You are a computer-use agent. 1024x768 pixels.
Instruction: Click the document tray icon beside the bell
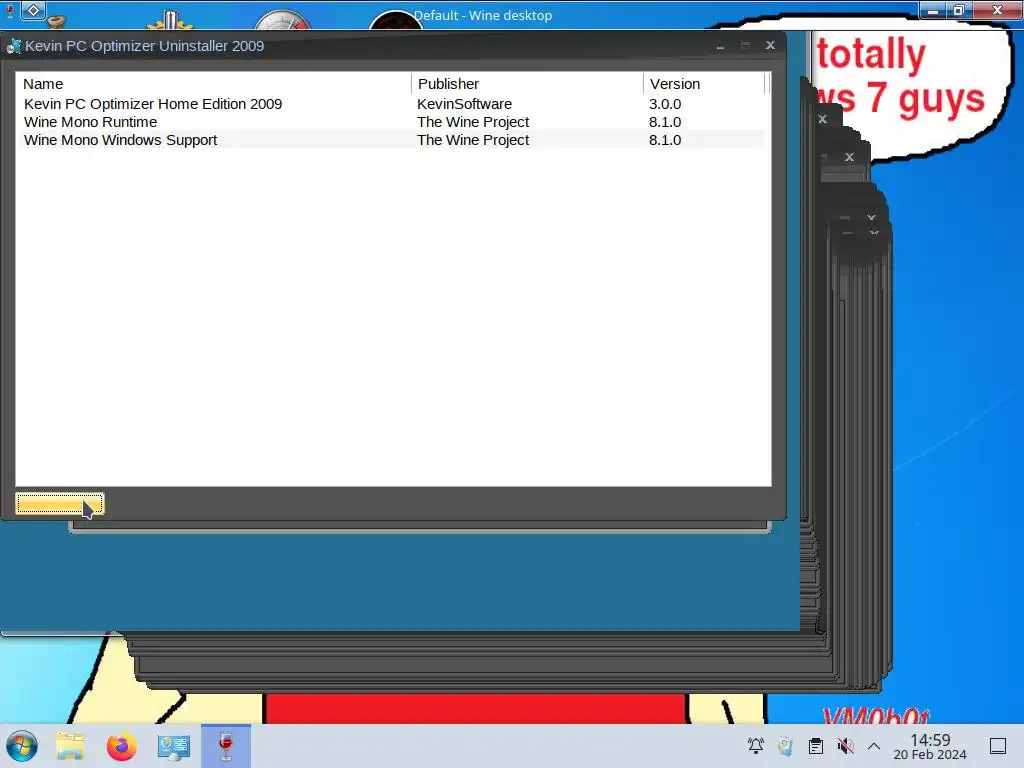785,746
